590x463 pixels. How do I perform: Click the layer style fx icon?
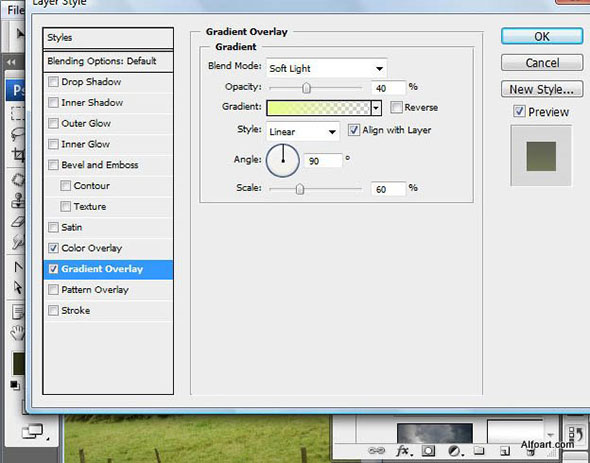402,450
